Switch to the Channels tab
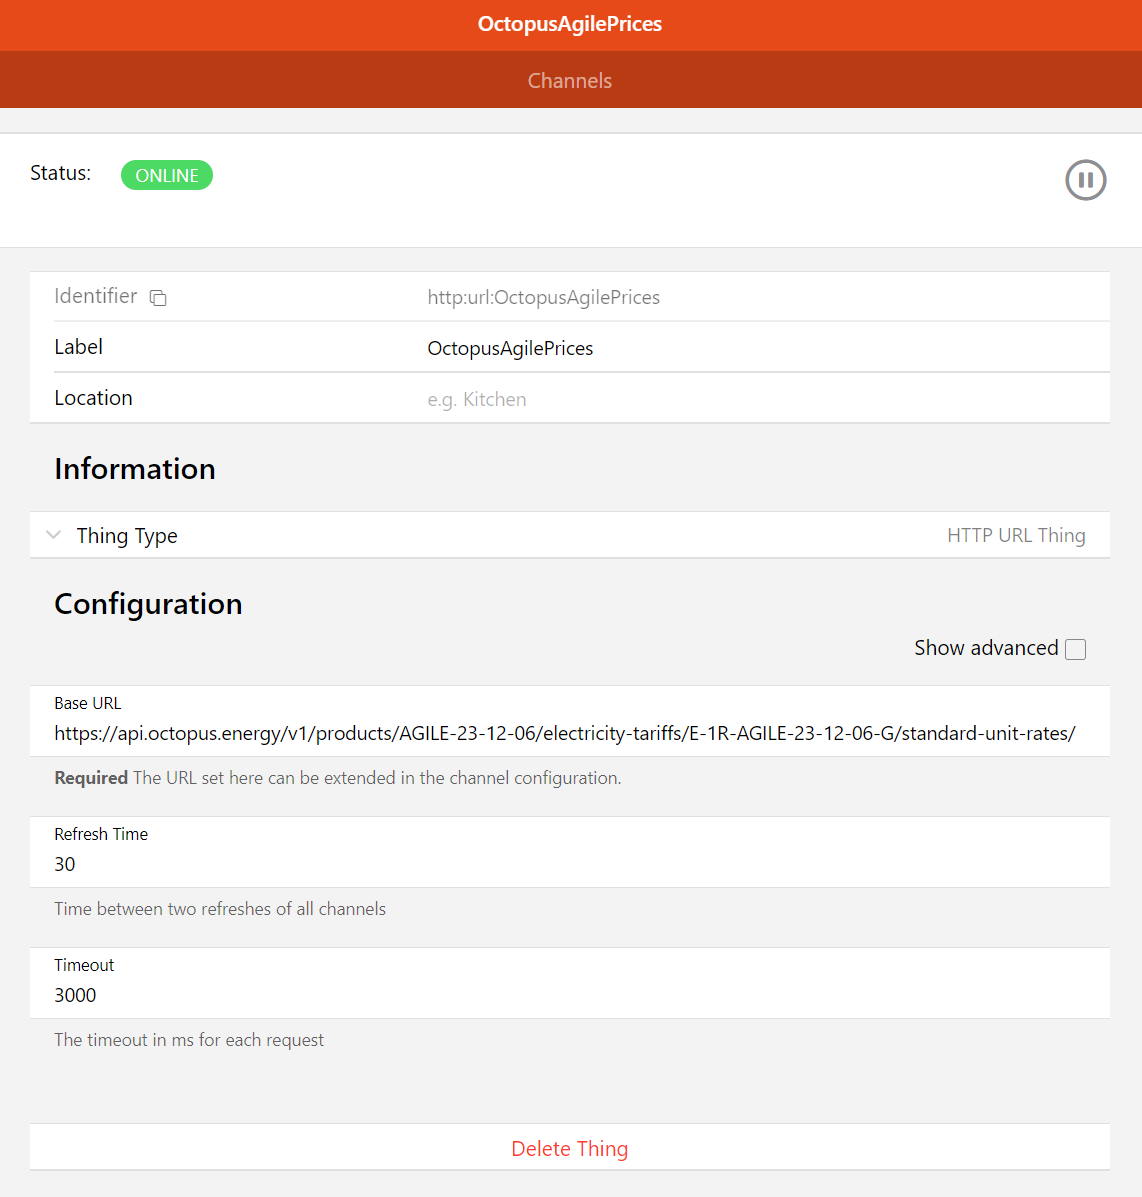This screenshot has height=1197, width=1142. (569, 81)
